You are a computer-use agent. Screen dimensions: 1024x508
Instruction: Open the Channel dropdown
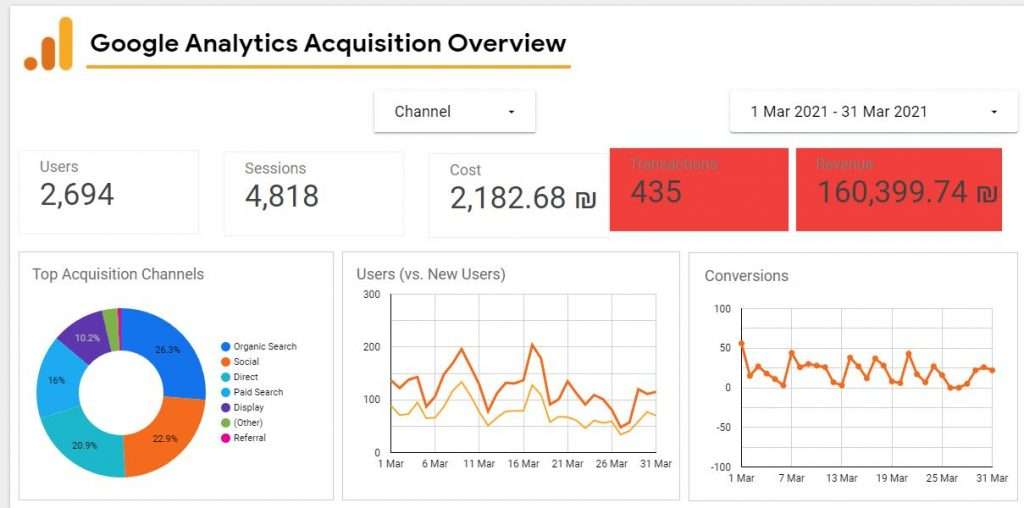point(455,112)
